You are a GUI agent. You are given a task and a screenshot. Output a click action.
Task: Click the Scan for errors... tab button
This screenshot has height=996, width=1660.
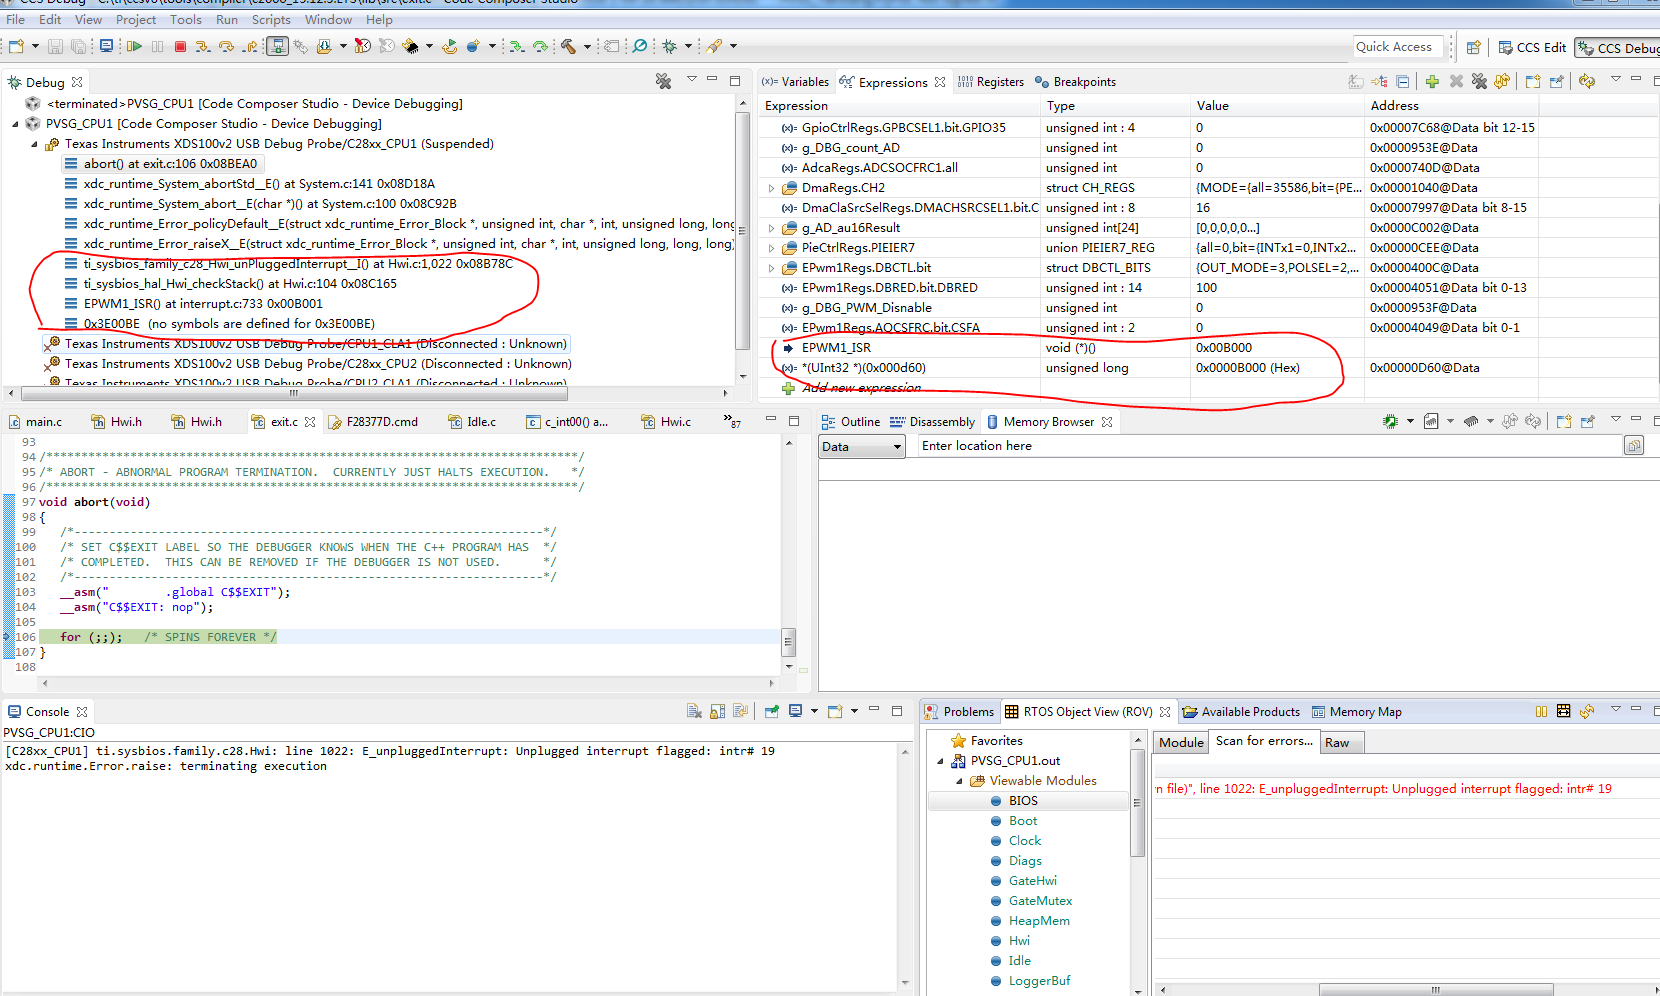click(x=1264, y=741)
